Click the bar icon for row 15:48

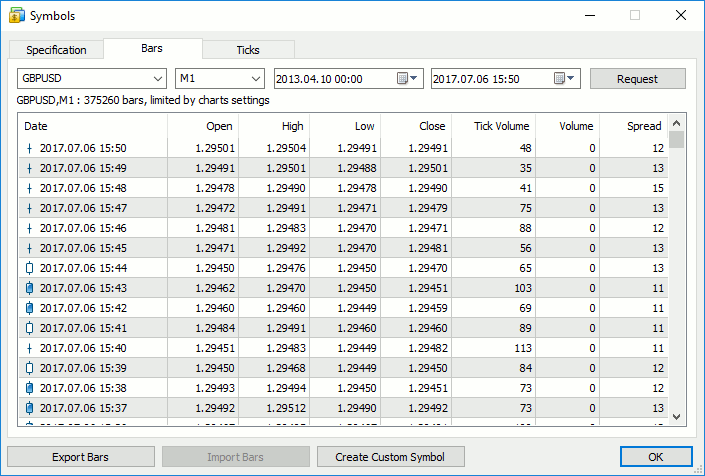tap(29, 188)
